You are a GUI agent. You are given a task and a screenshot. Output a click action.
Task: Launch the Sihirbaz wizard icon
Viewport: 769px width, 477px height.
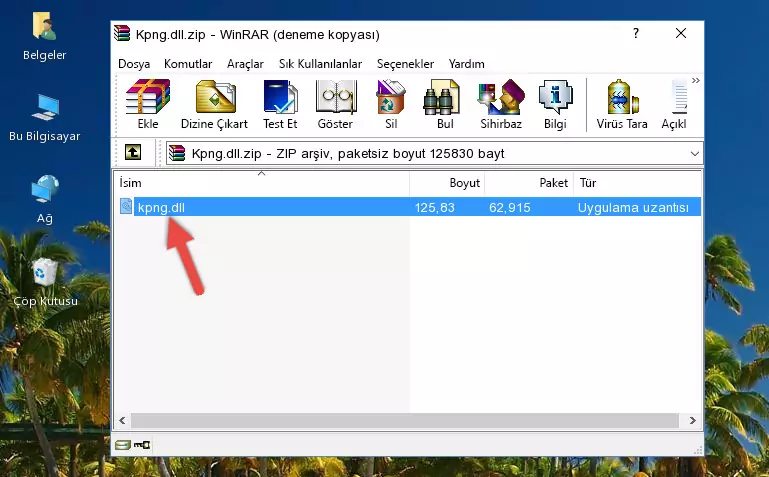[501, 104]
